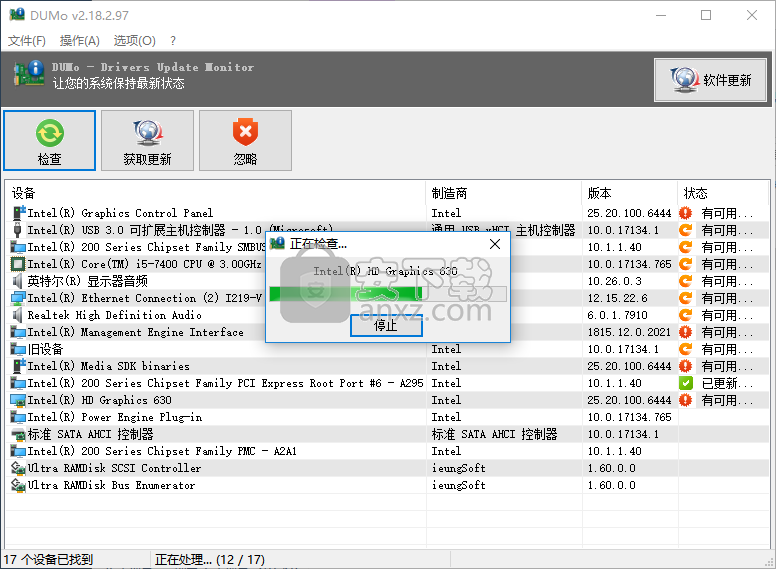The image size is (776, 569).
Task: Select the Realtek High Definition Audio row
Action: [x=387, y=315]
